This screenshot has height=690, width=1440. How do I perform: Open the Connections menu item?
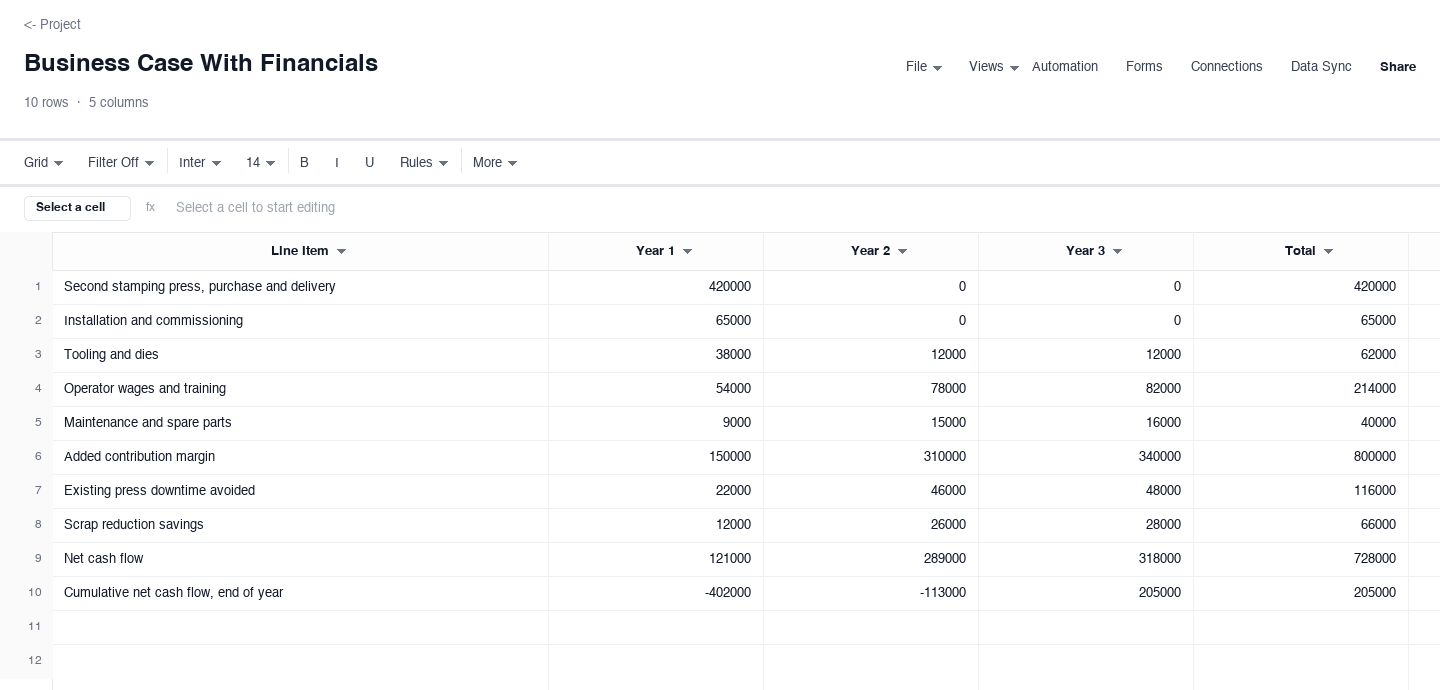pyautogui.click(x=1226, y=67)
